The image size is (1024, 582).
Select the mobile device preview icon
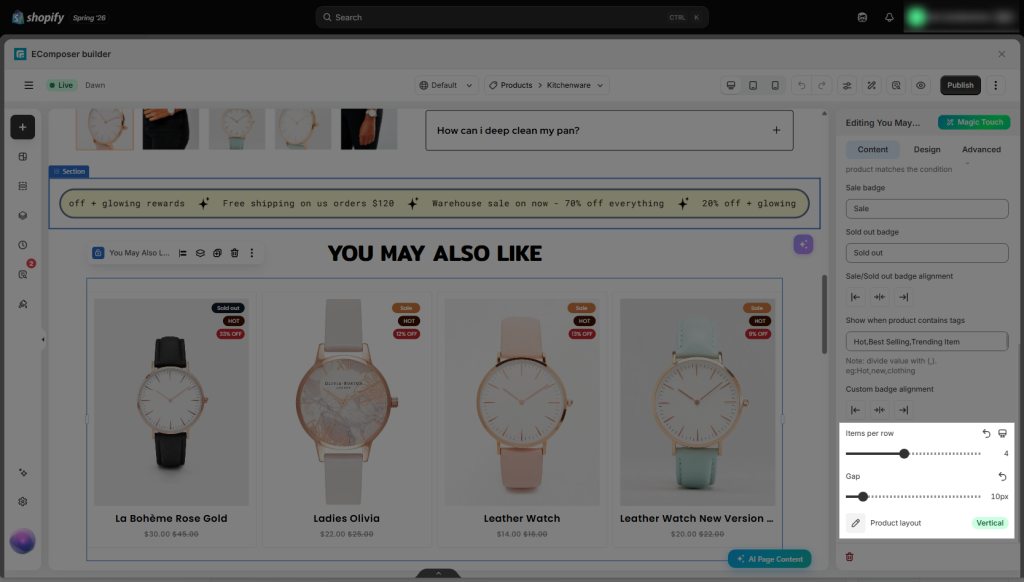775,85
